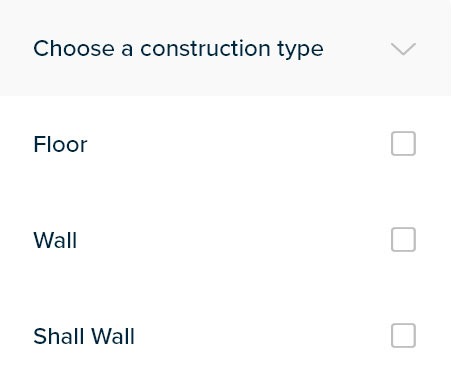Click the word Choose in the header
452x384 pixels.
pyautogui.click(x=74, y=48)
